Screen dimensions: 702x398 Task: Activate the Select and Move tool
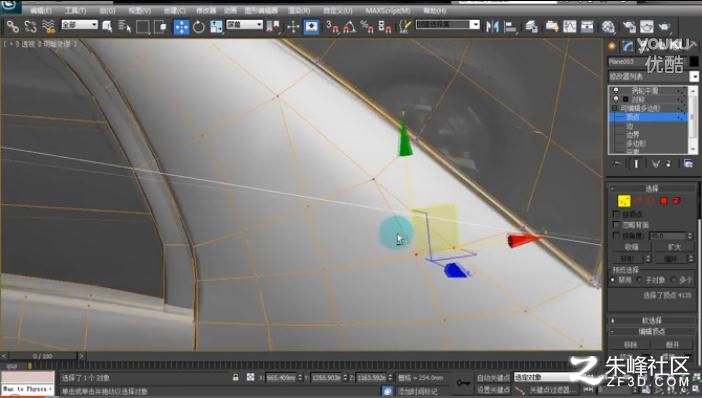coord(181,27)
